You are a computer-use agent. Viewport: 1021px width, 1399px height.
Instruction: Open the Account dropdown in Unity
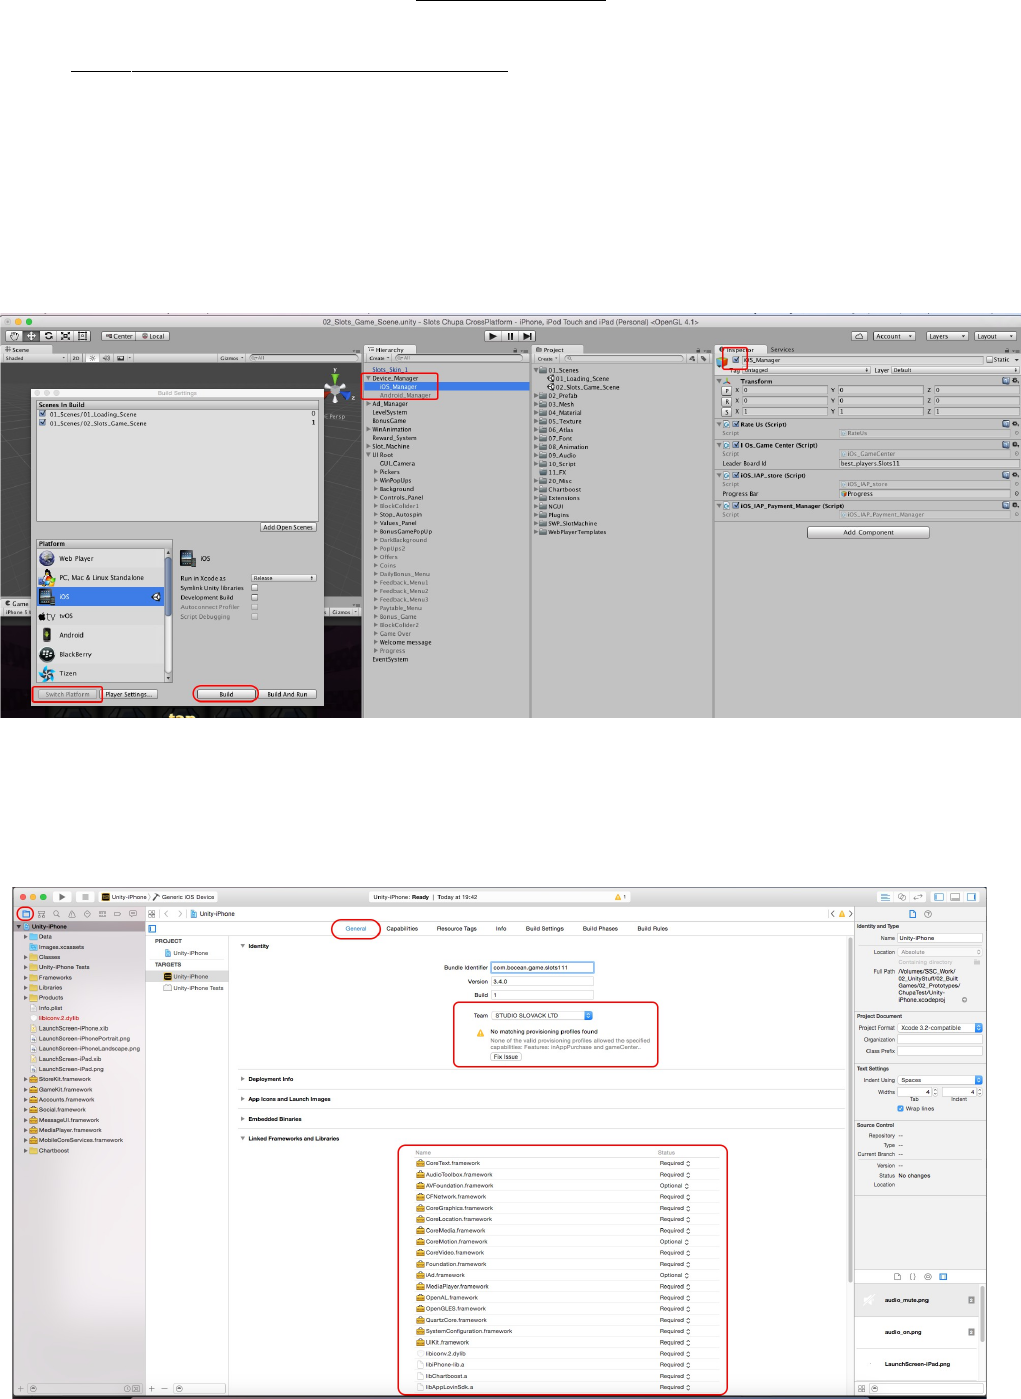pos(893,336)
